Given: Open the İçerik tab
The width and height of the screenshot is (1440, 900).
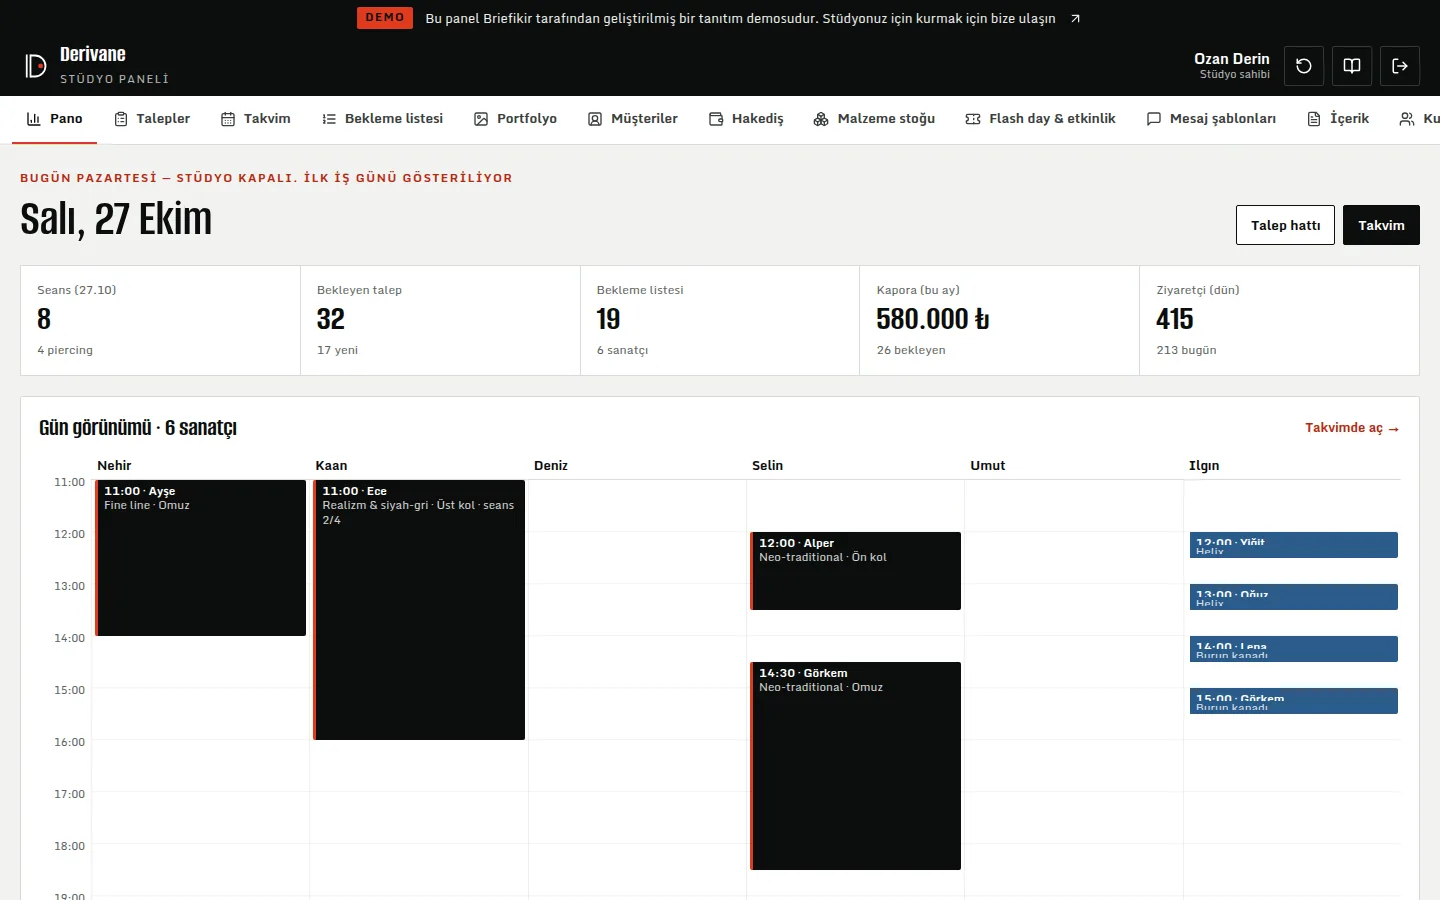Looking at the screenshot, I should [x=1338, y=119].
